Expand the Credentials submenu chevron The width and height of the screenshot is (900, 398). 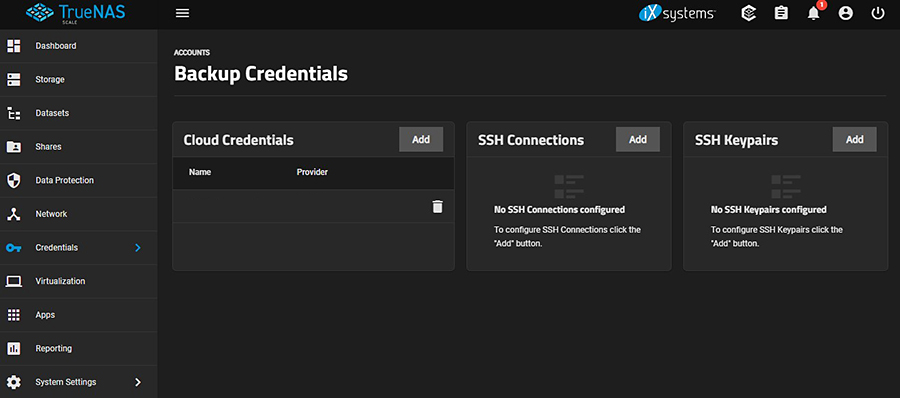point(137,248)
